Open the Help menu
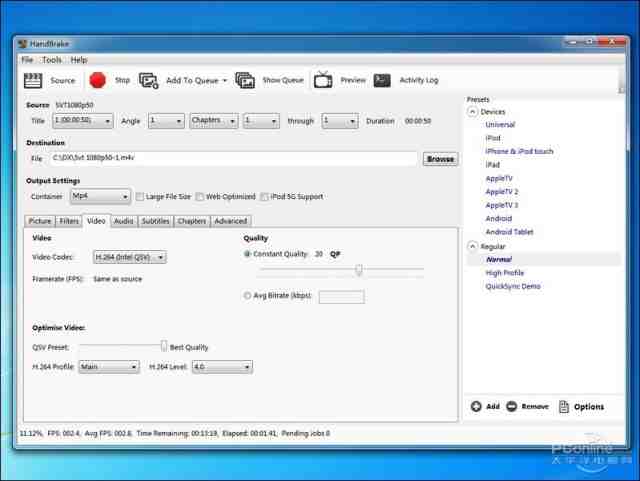Screen dimensions: 640x481 [x=79, y=60]
